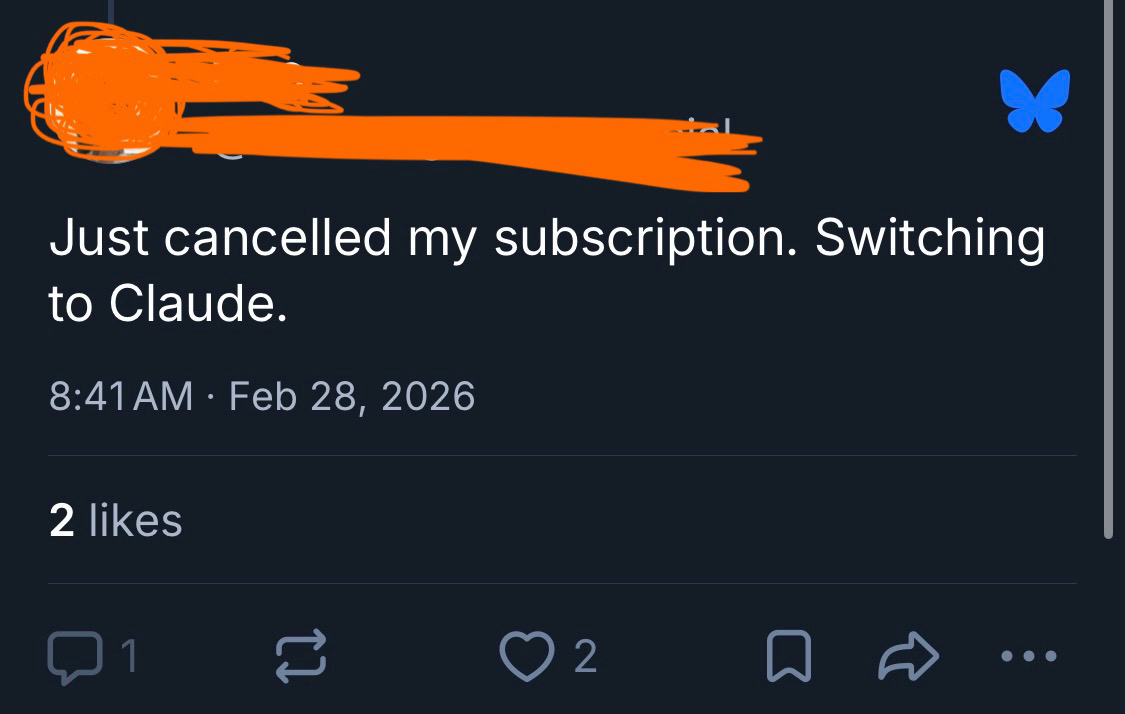The height and width of the screenshot is (714, 1125).
Task: Click the like count beside the heart
Action: tap(586, 656)
